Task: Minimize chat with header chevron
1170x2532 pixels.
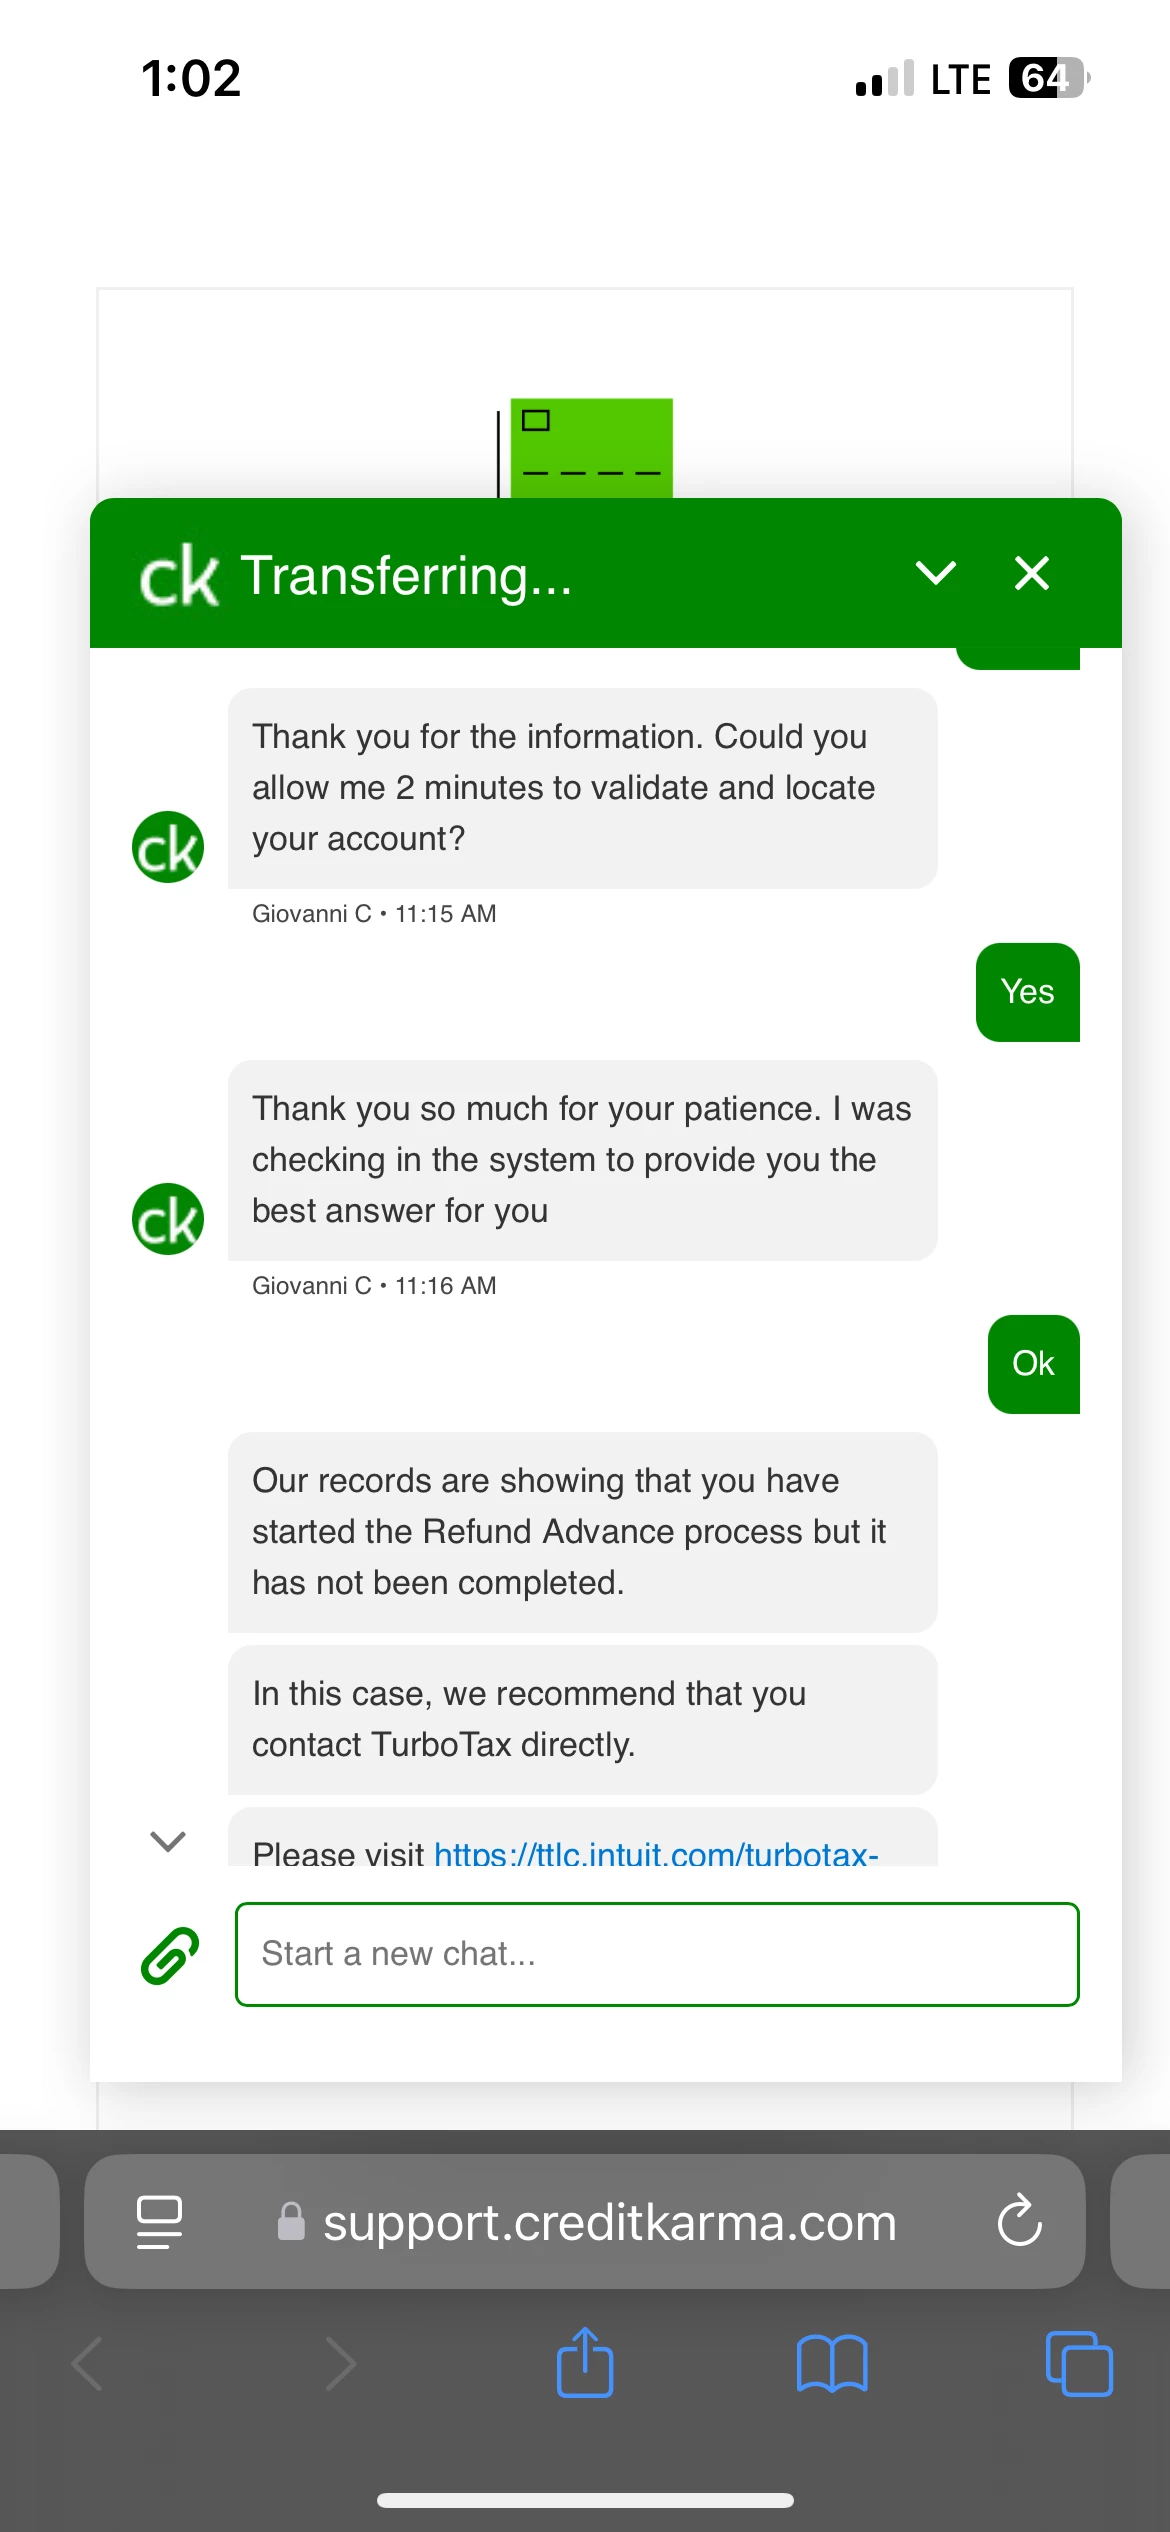Action: click(936, 573)
